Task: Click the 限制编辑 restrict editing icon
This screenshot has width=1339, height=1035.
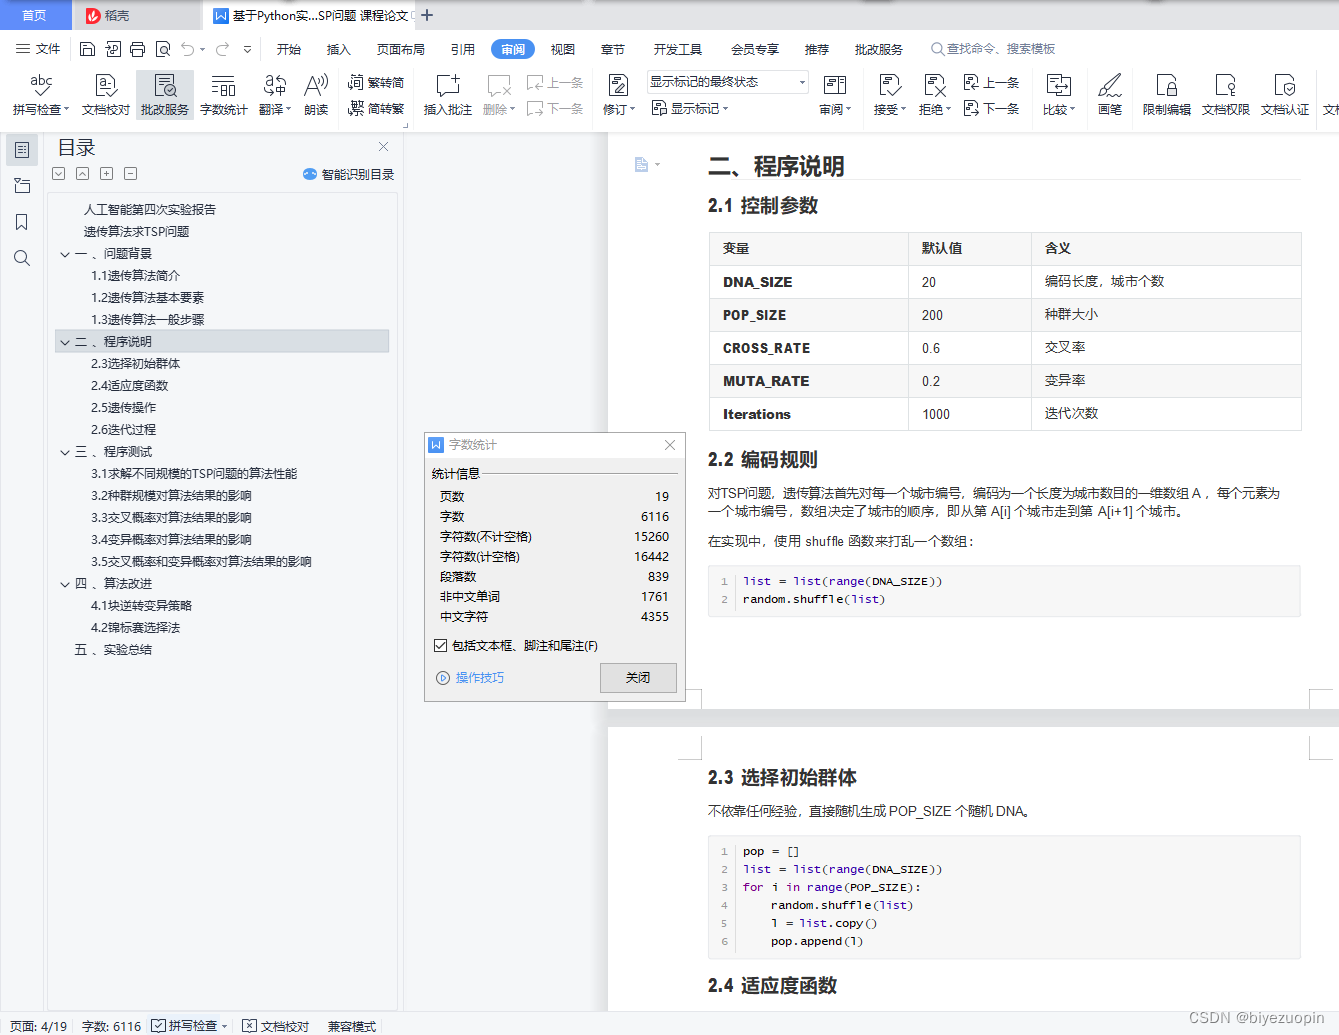Action: pyautogui.click(x=1167, y=86)
